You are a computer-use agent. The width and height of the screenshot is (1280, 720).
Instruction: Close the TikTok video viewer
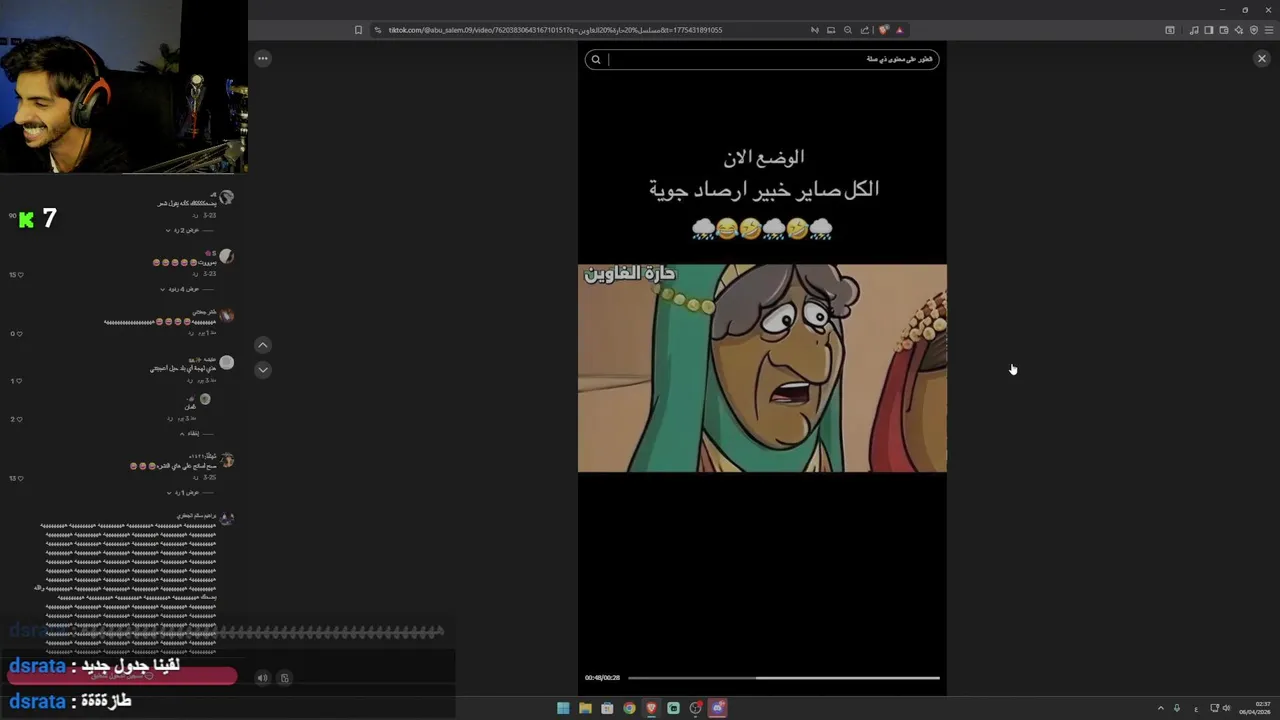point(1261,59)
